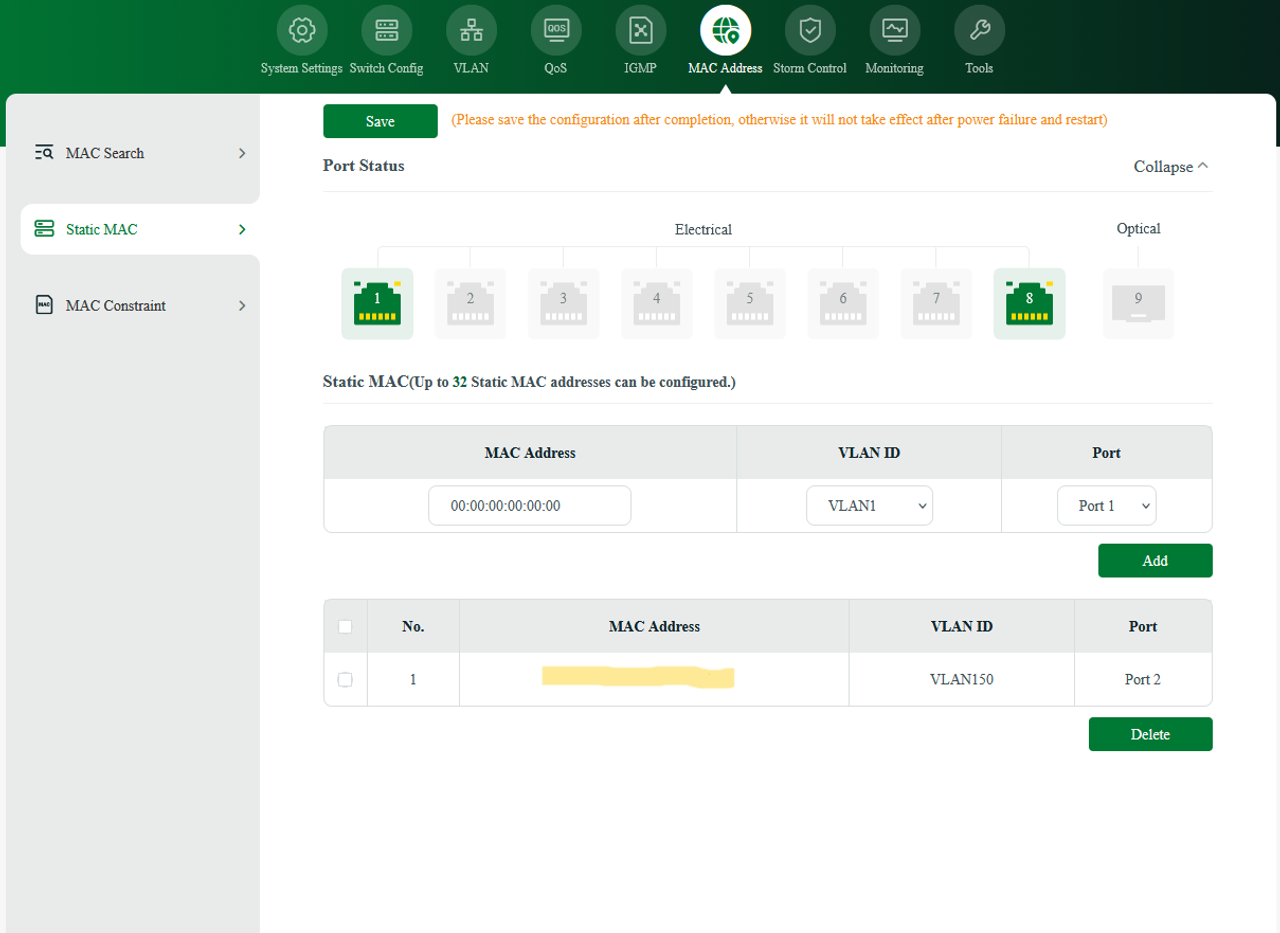Open the Storm Control shield icon
This screenshot has height=933, width=1280.
[x=810, y=31]
